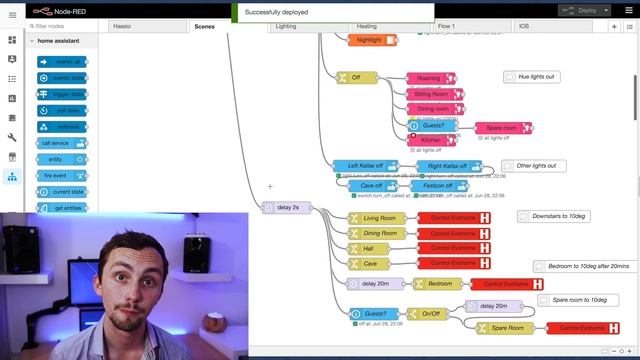Click the Deploy button
The height and width of the screenshot is (360, 640).
(580, 11)
